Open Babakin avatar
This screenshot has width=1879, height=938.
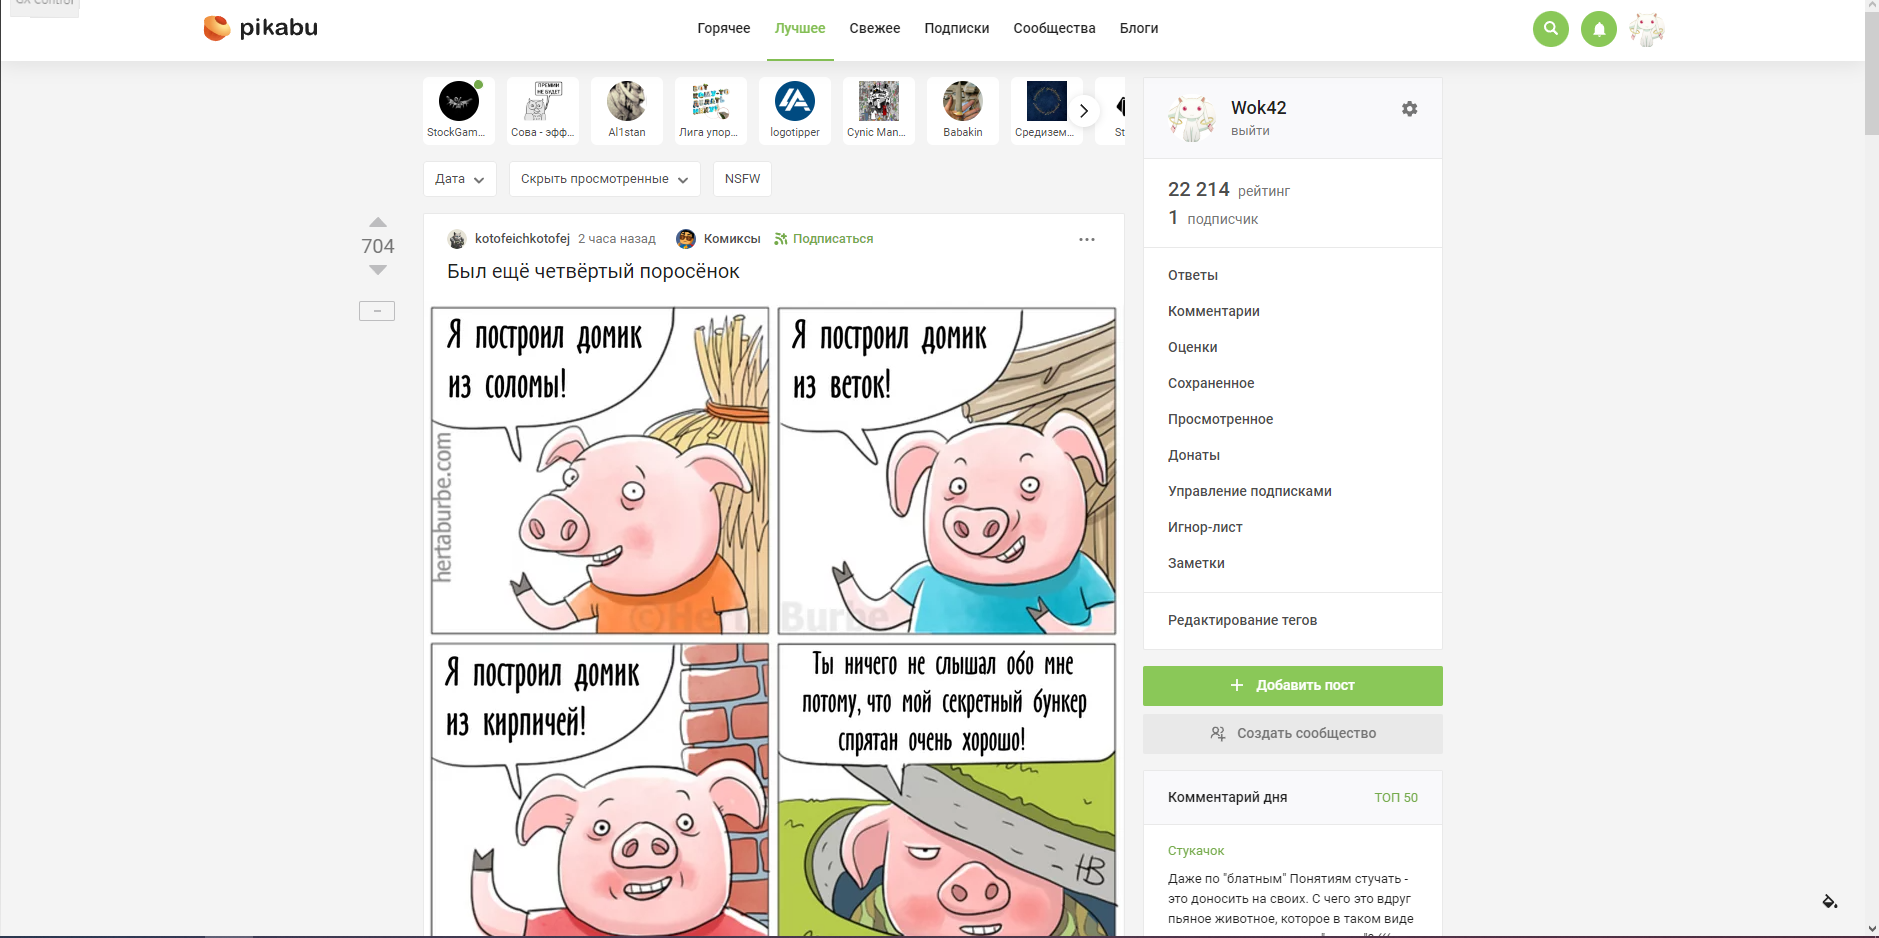click(x=963, y=101)
